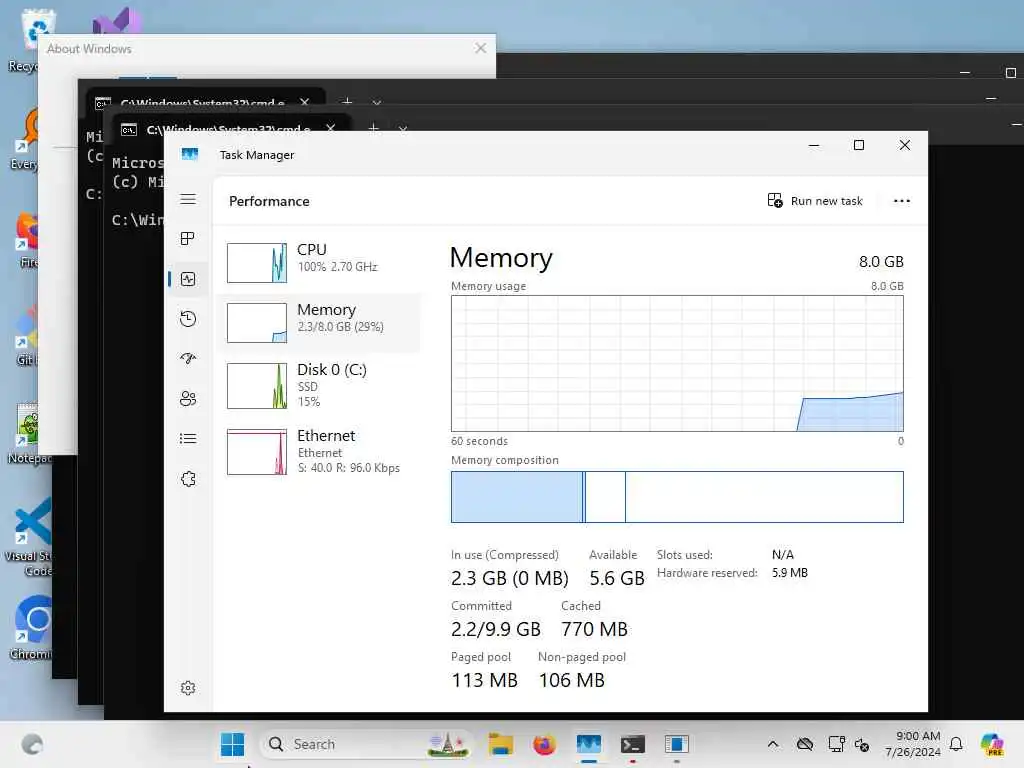The height and width of the screenshot is (768, 1024).
Task: Click the Memory usage graph
Action: [677, 363]
